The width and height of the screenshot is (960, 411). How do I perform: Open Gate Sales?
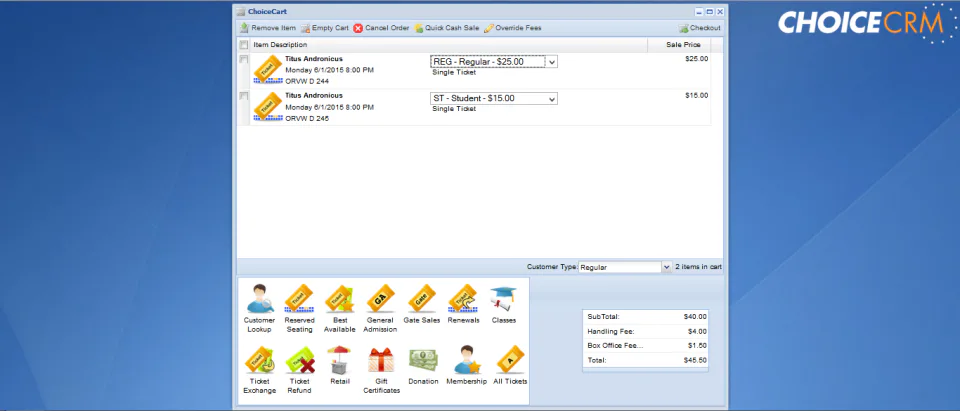click(x=421, y=304)
